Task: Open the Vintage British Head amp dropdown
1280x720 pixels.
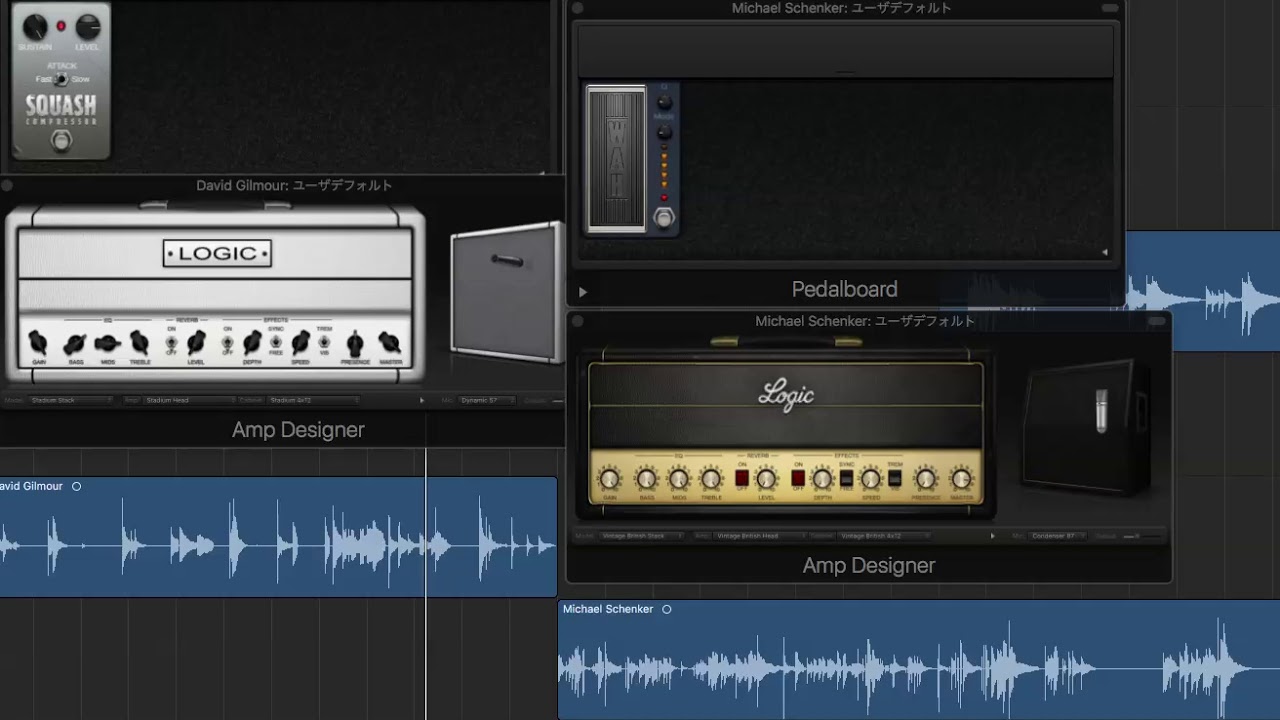Action: (761, 536)
